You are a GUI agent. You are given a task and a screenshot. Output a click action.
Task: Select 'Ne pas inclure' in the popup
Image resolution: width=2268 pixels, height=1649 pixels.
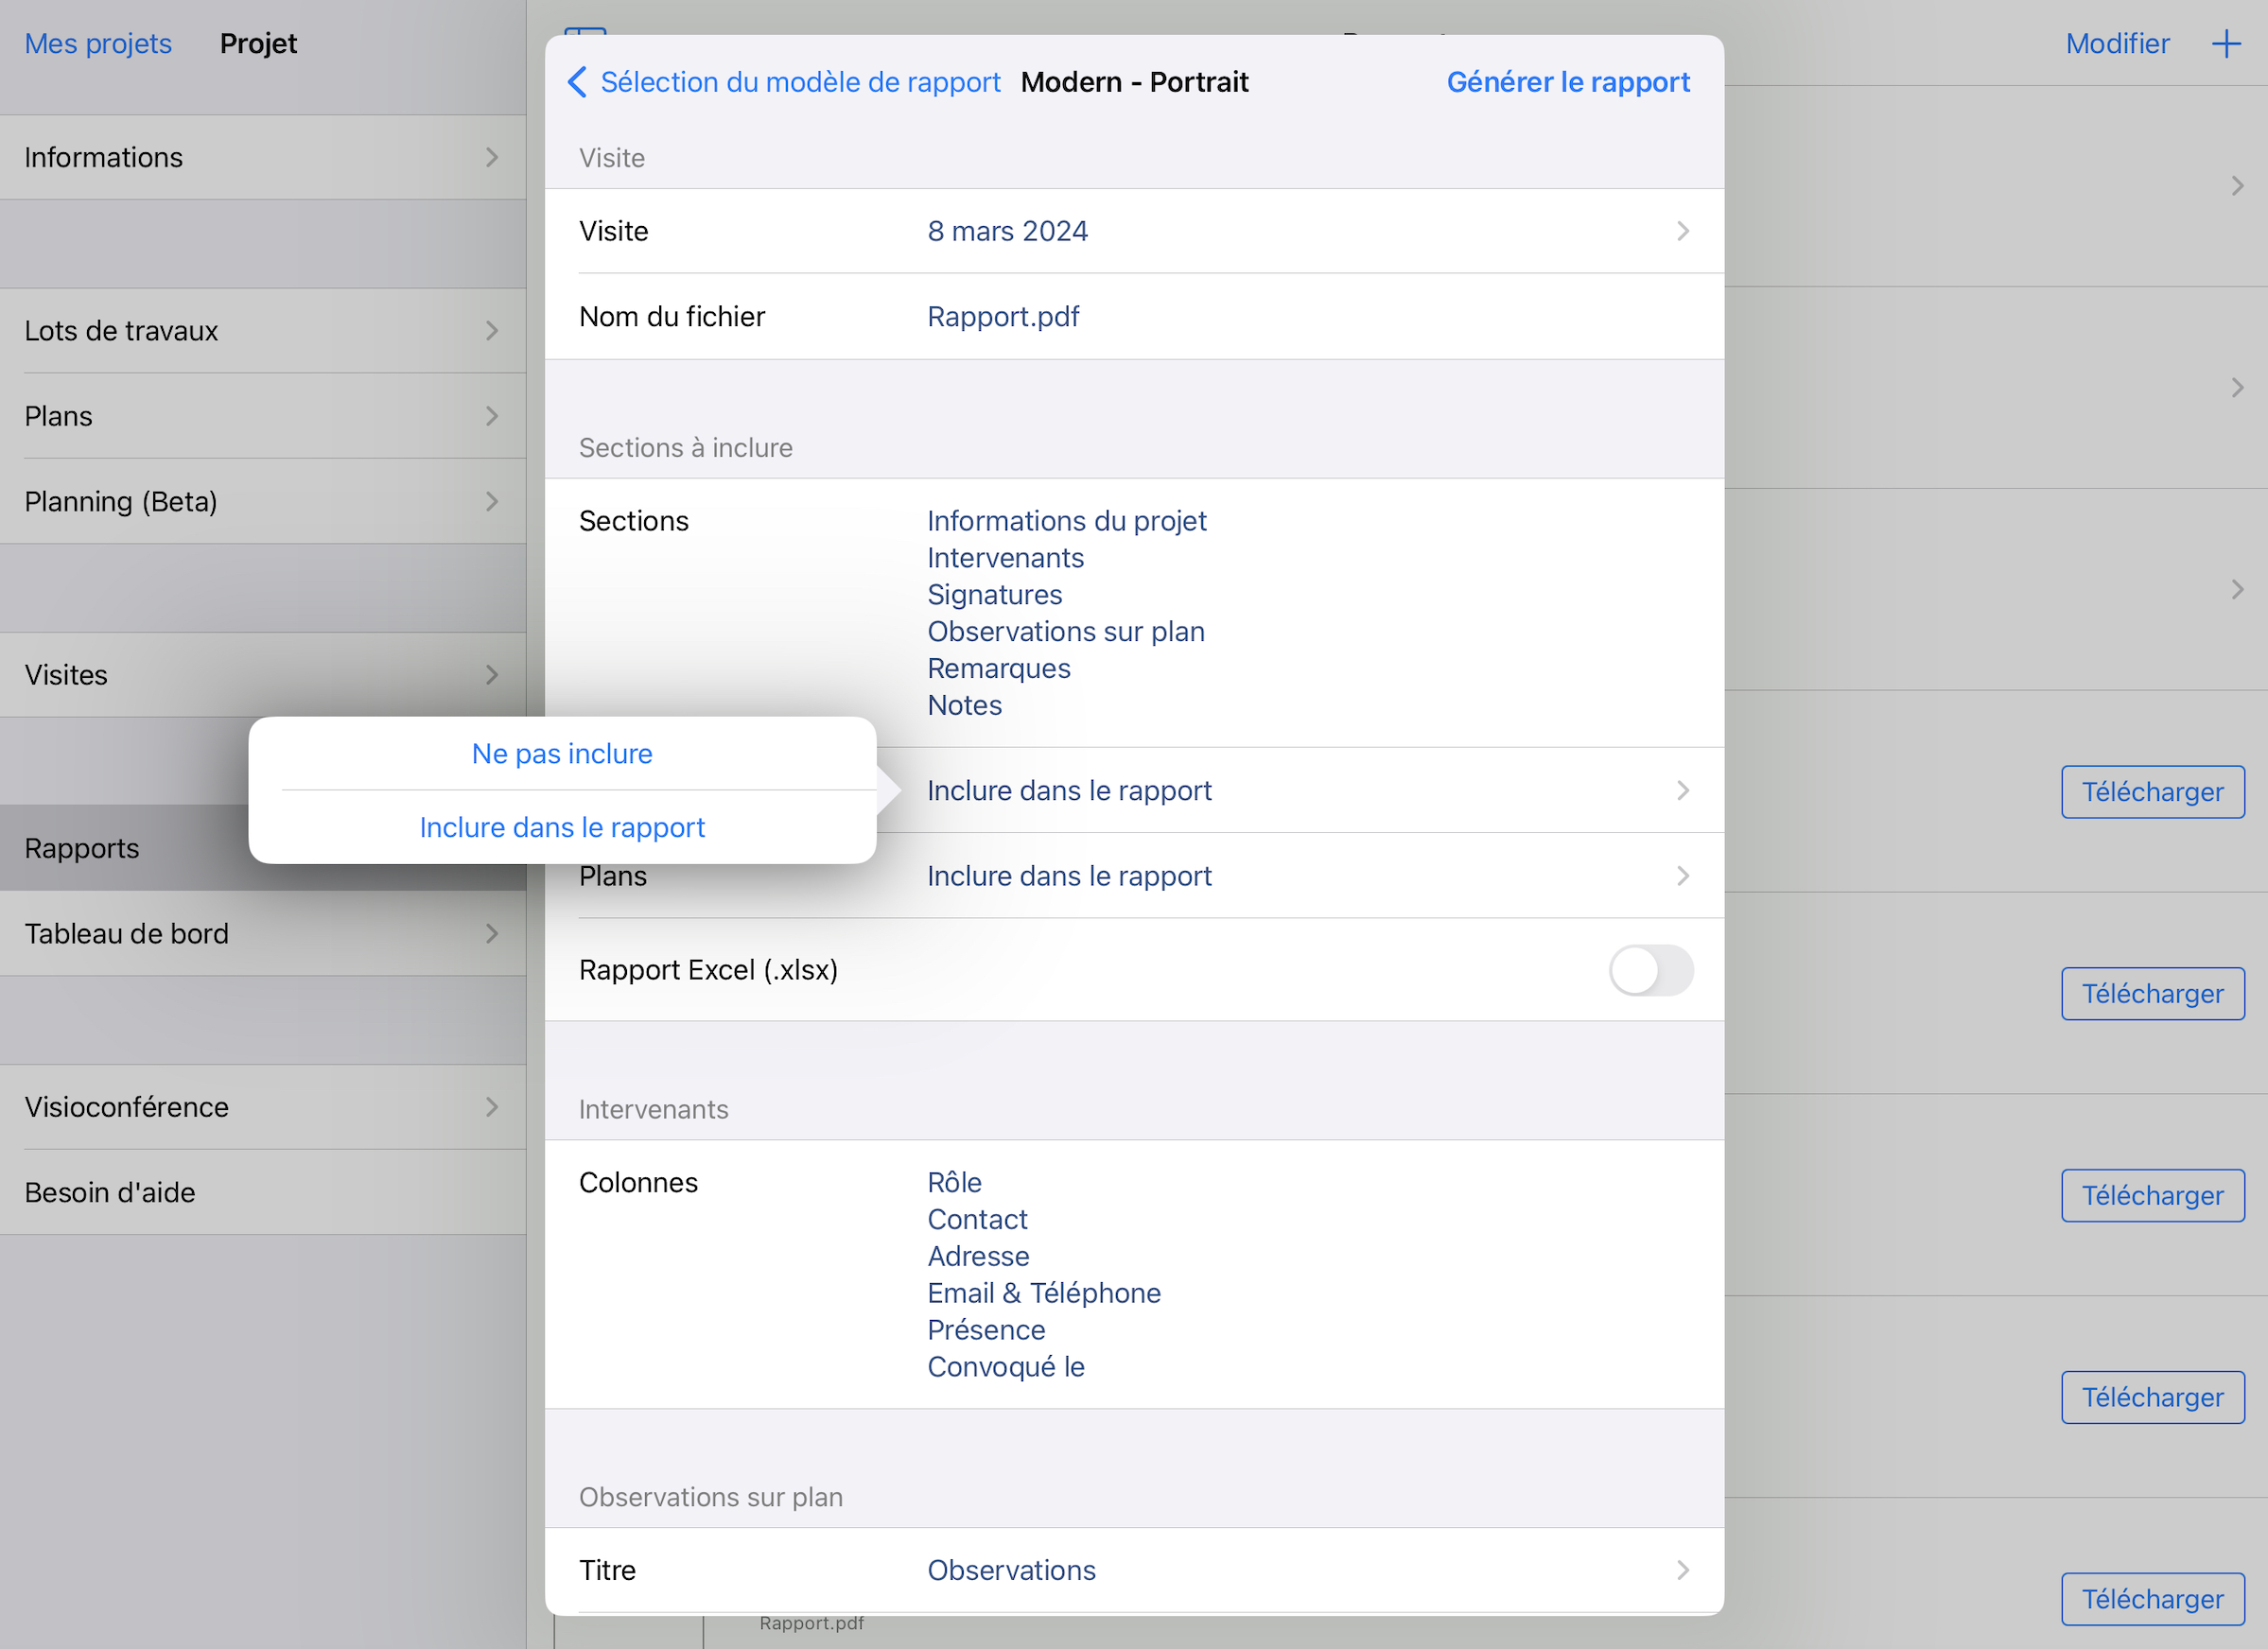click(x=562, y=753)
